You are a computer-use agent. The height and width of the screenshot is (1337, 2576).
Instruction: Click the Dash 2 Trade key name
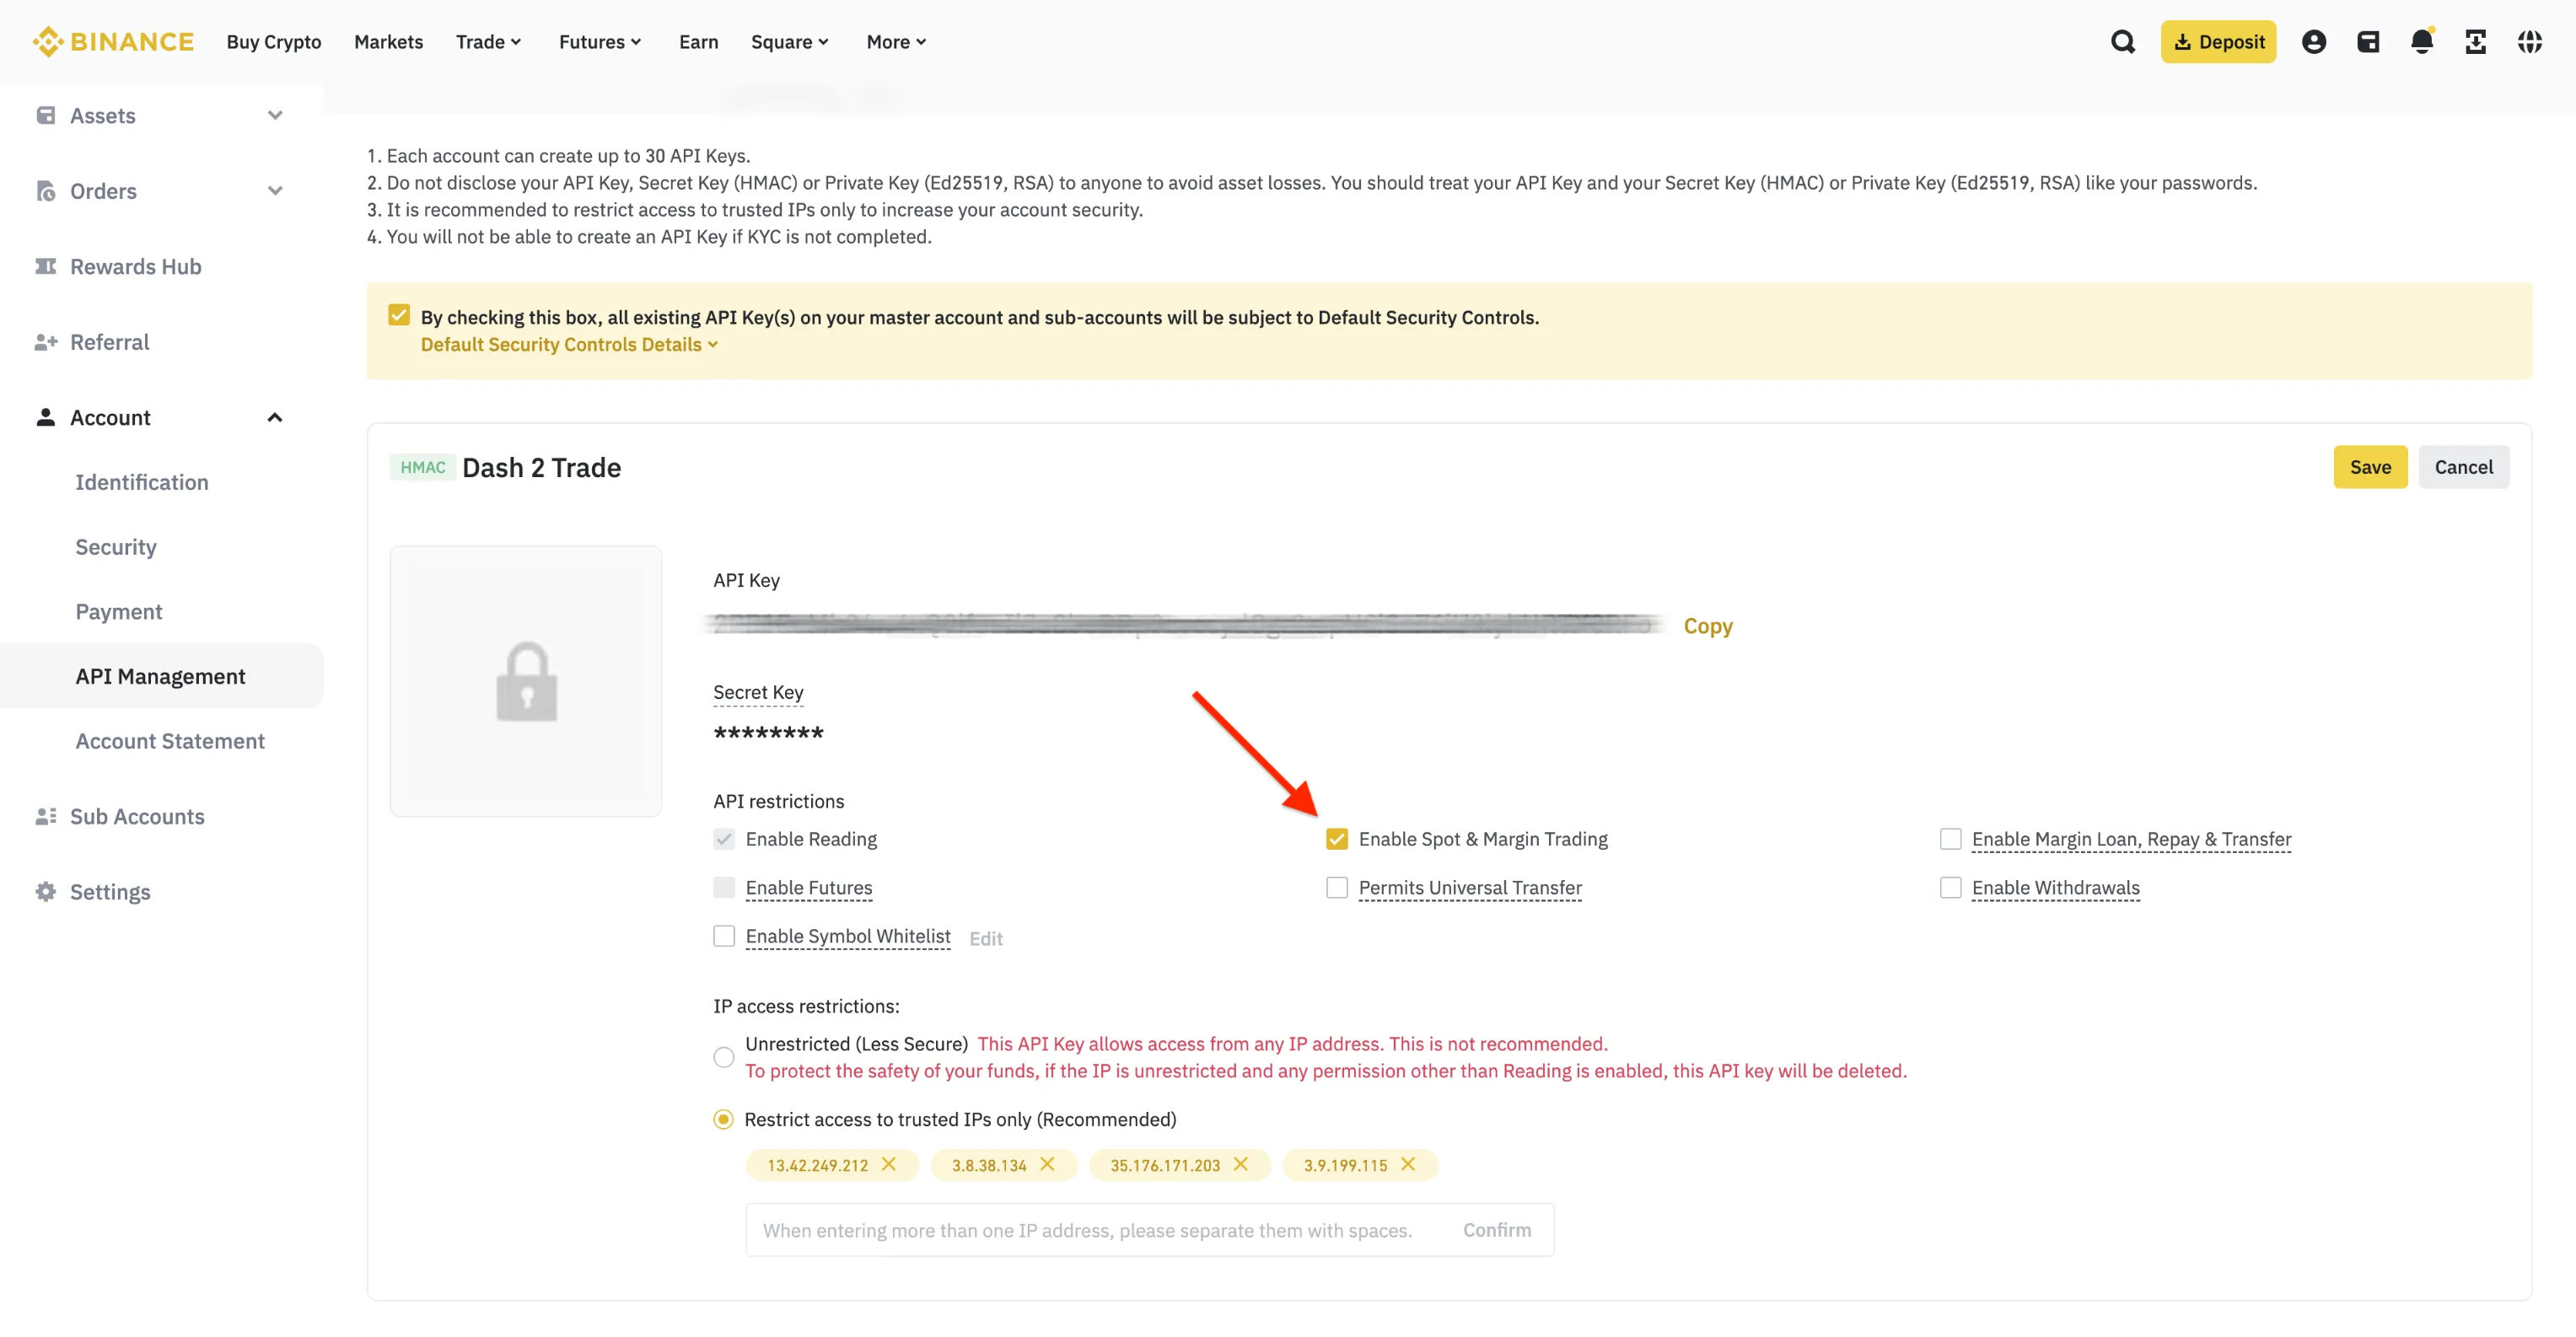[541, 467]
